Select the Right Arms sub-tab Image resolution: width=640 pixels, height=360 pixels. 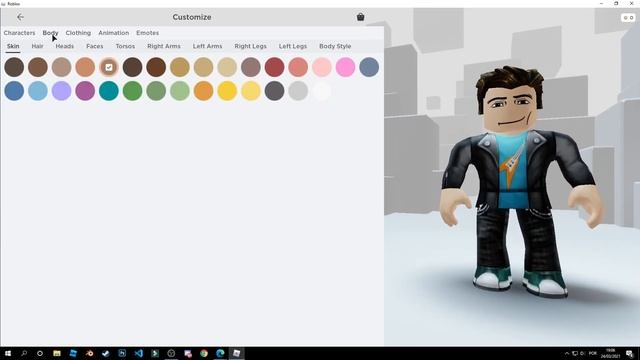pos(164,46)
